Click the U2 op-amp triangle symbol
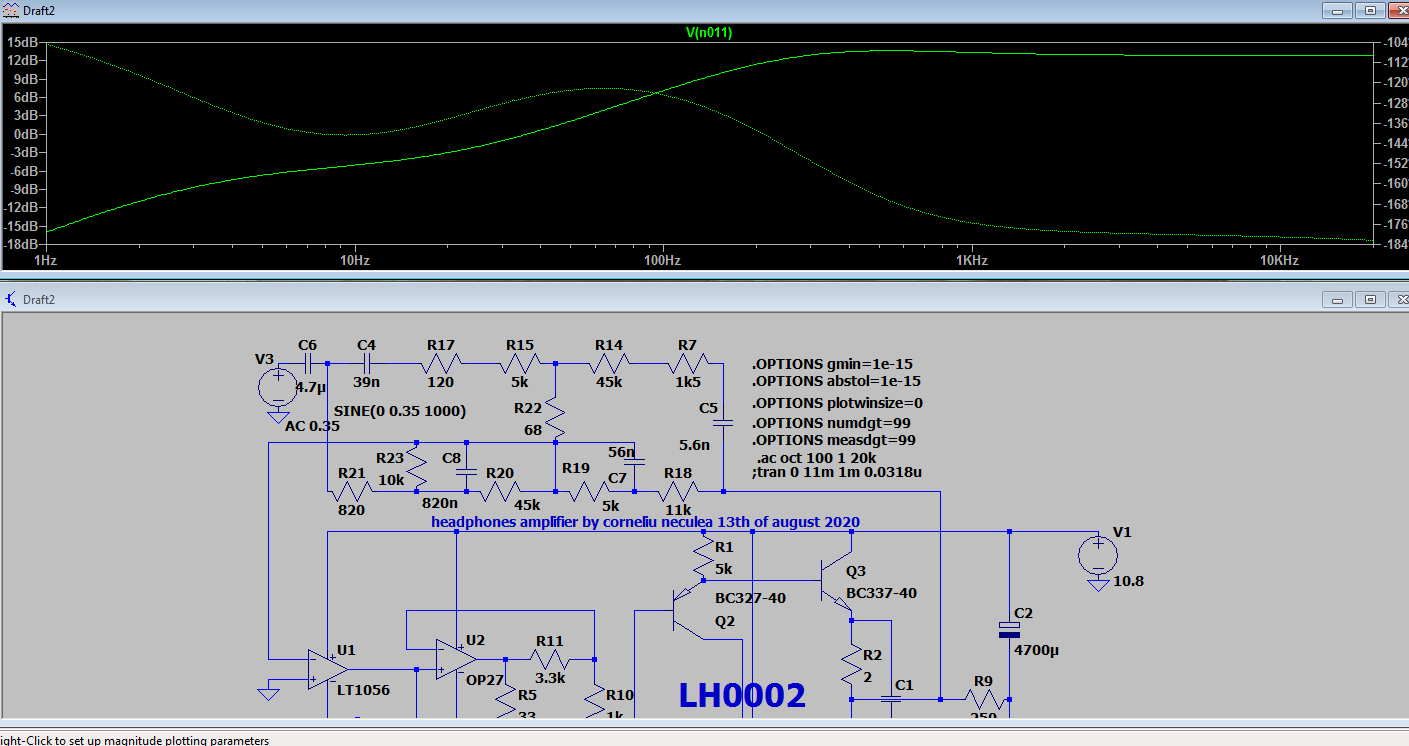Image resolution: width=1409 pixels, height=746 pixels. pyautogui.click(x=455, y=660)
